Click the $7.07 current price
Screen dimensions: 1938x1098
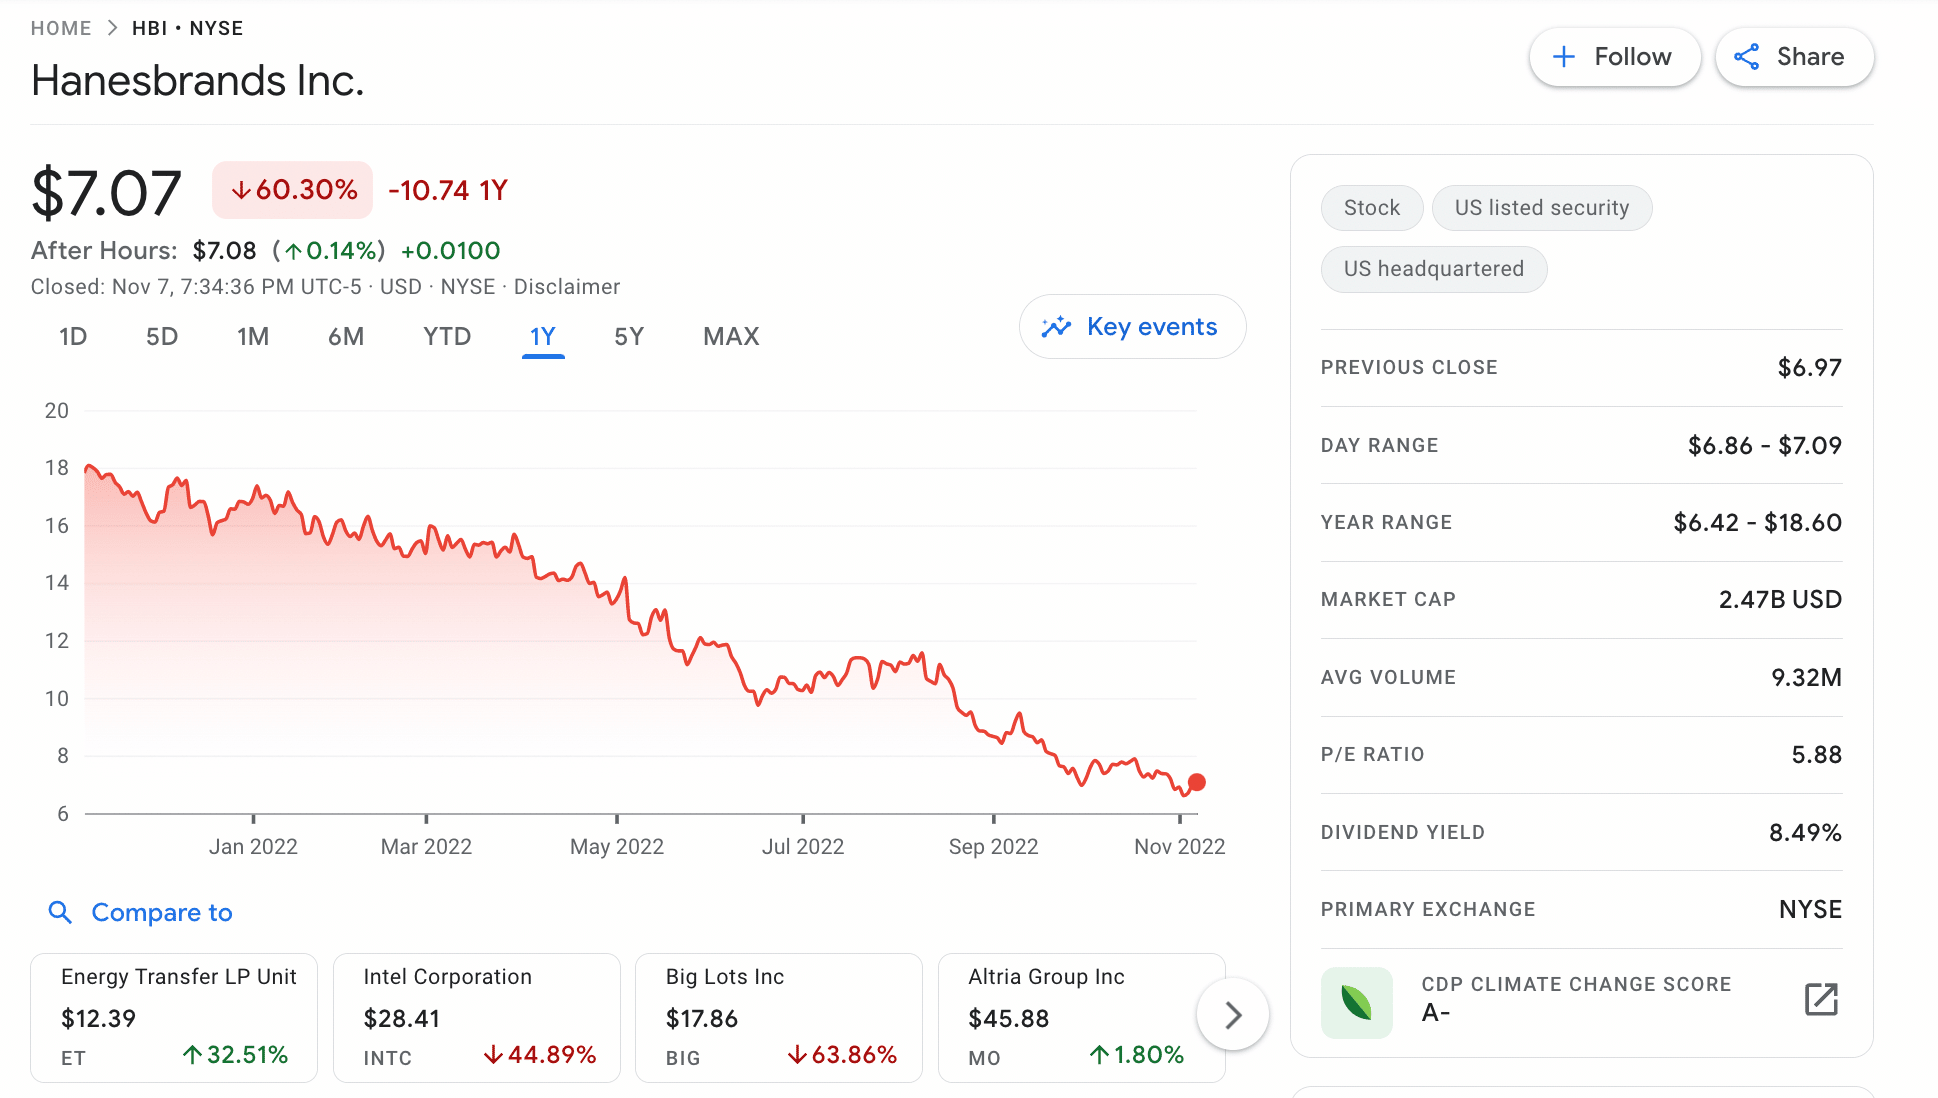(106, 193)
